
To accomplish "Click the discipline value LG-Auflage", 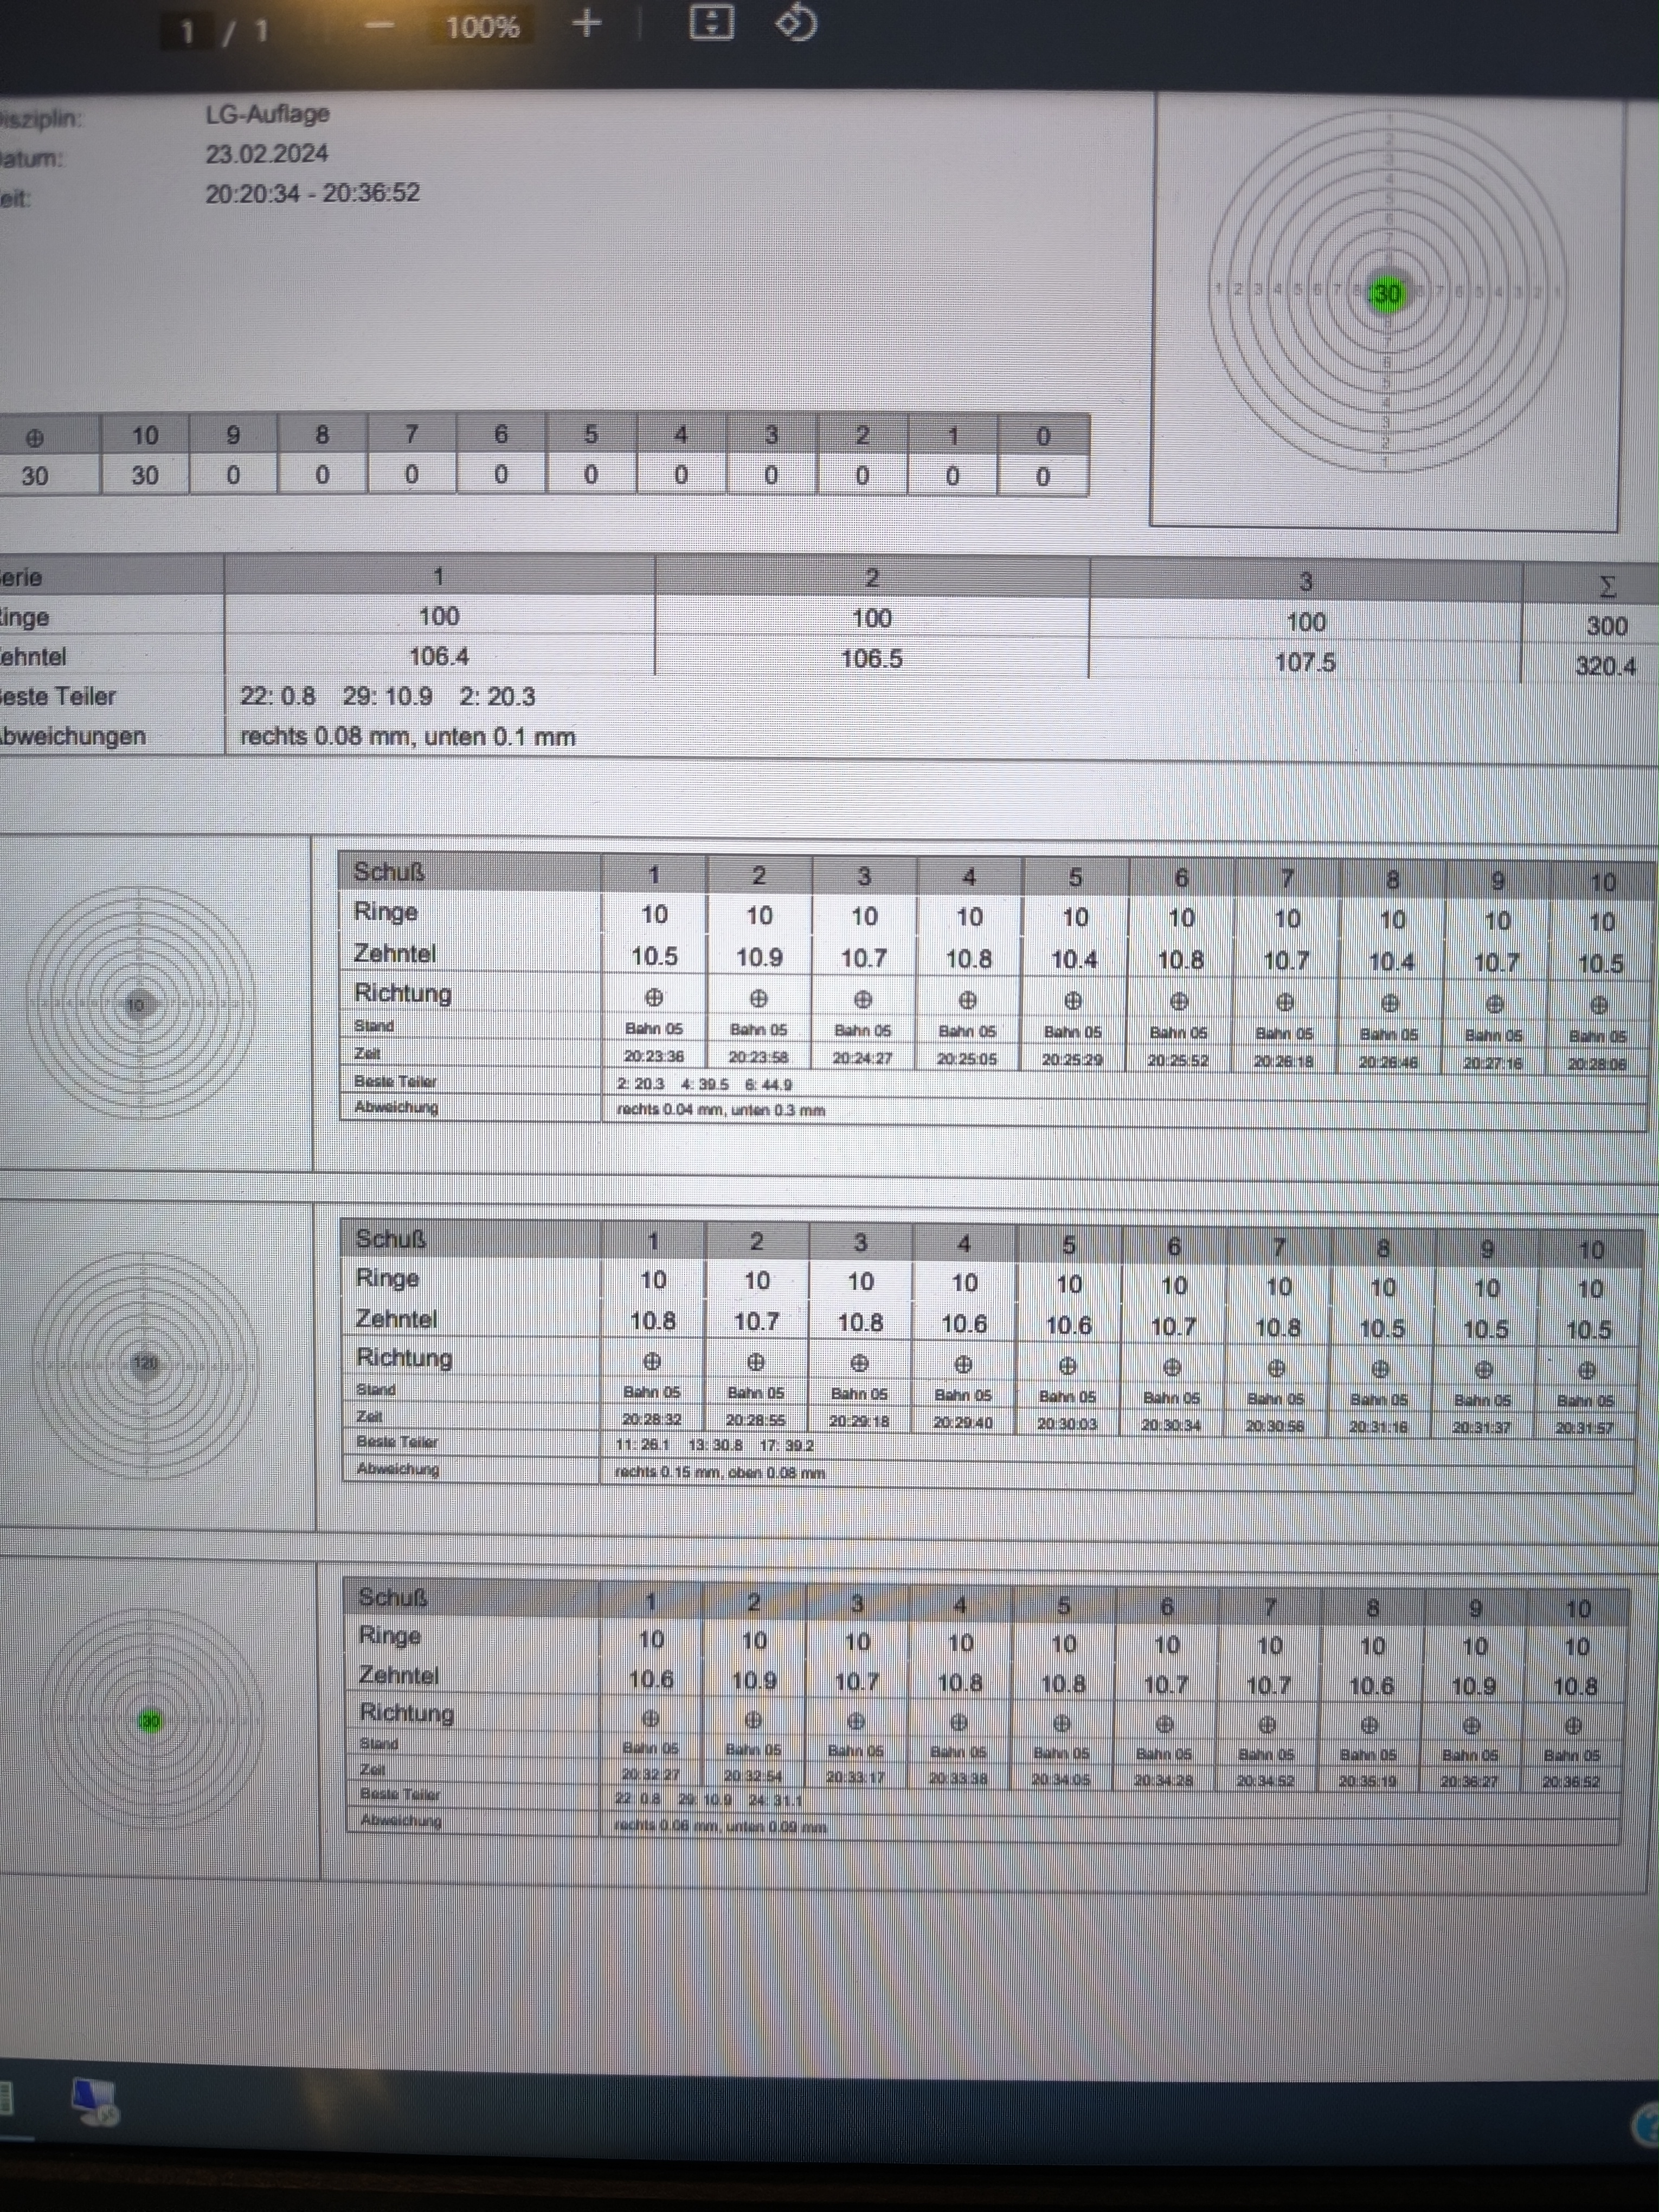I will [x=267, y=114].
